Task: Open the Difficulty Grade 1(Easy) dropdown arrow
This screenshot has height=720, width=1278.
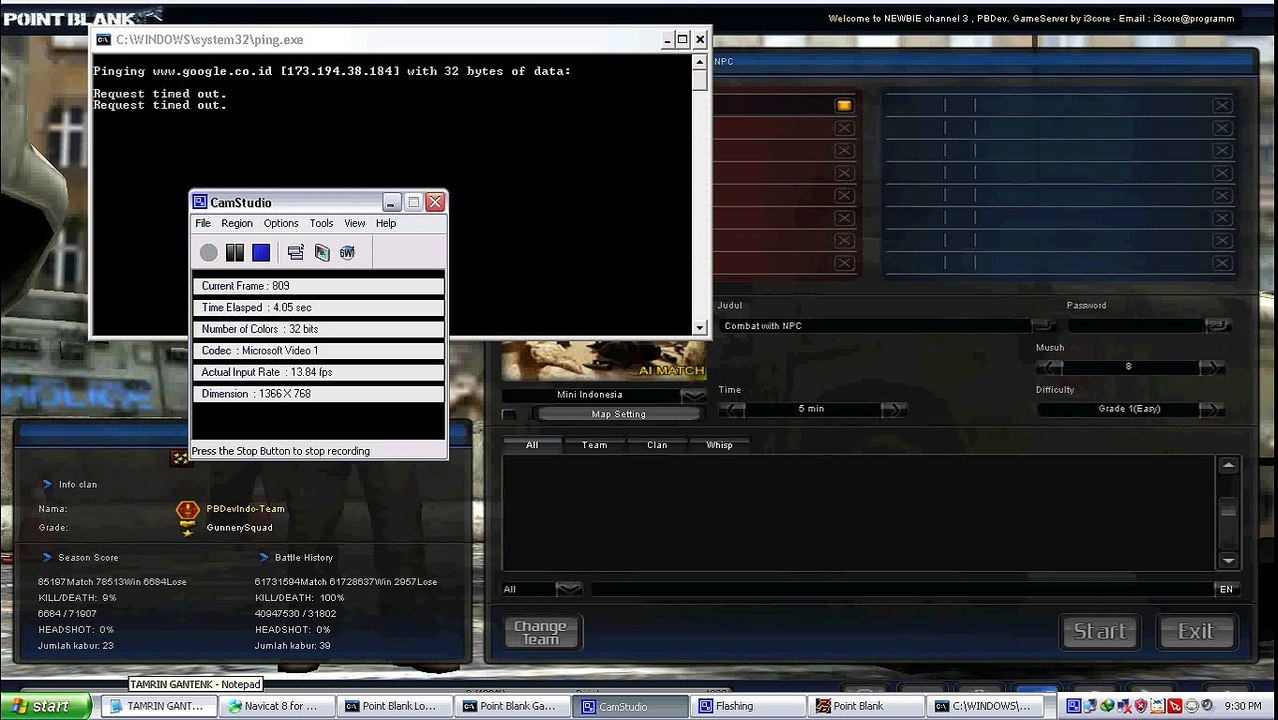Action: click(1211, 409)
